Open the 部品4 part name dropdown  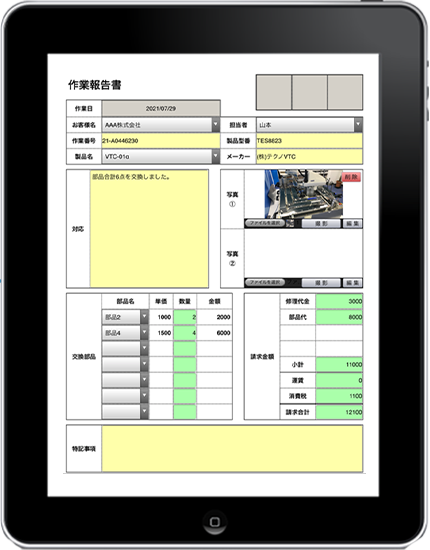coord(125,333)
